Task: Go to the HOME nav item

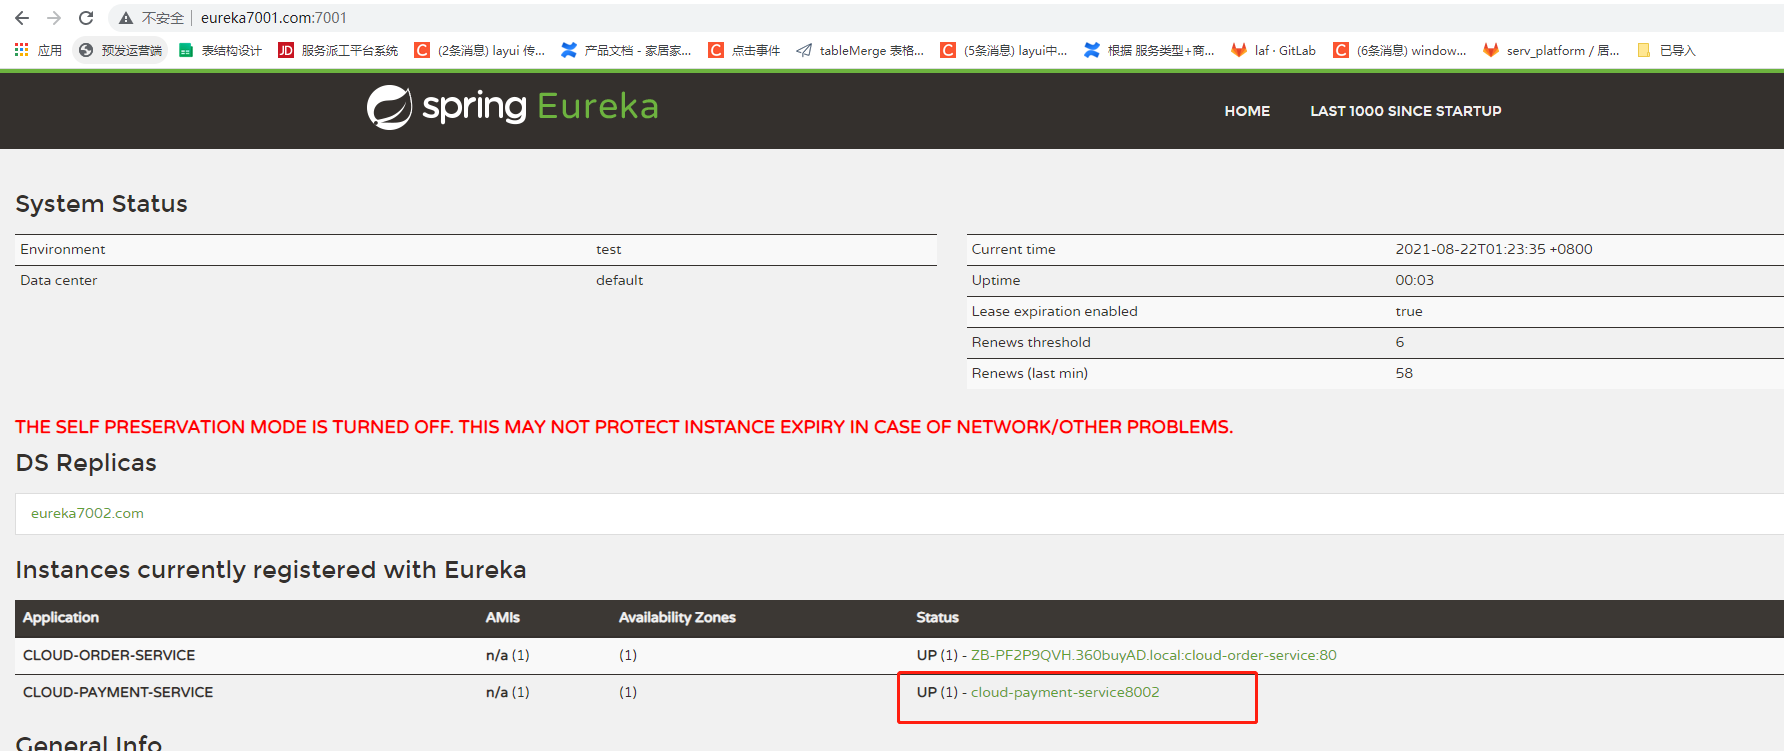Action: pos(1247,111)
